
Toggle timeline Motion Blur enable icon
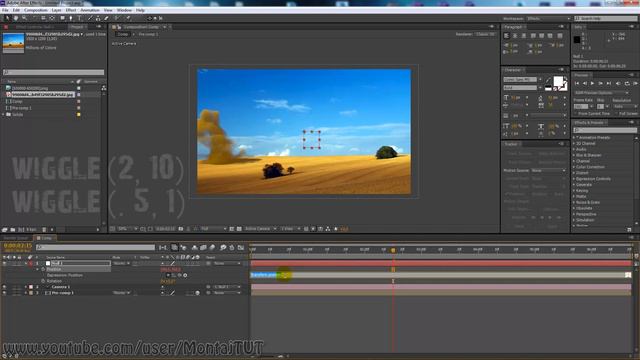212,247
